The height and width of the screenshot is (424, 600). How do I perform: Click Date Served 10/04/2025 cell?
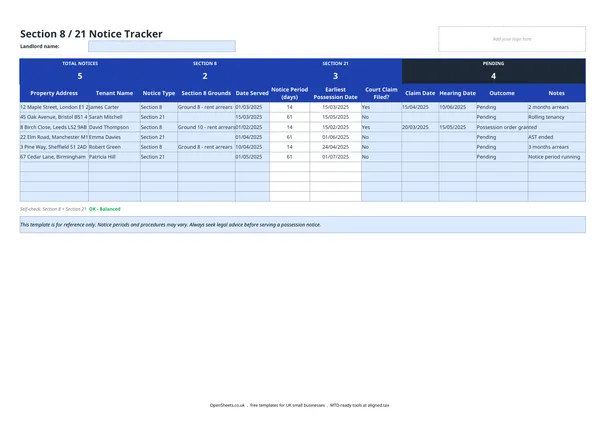(252, 147)
